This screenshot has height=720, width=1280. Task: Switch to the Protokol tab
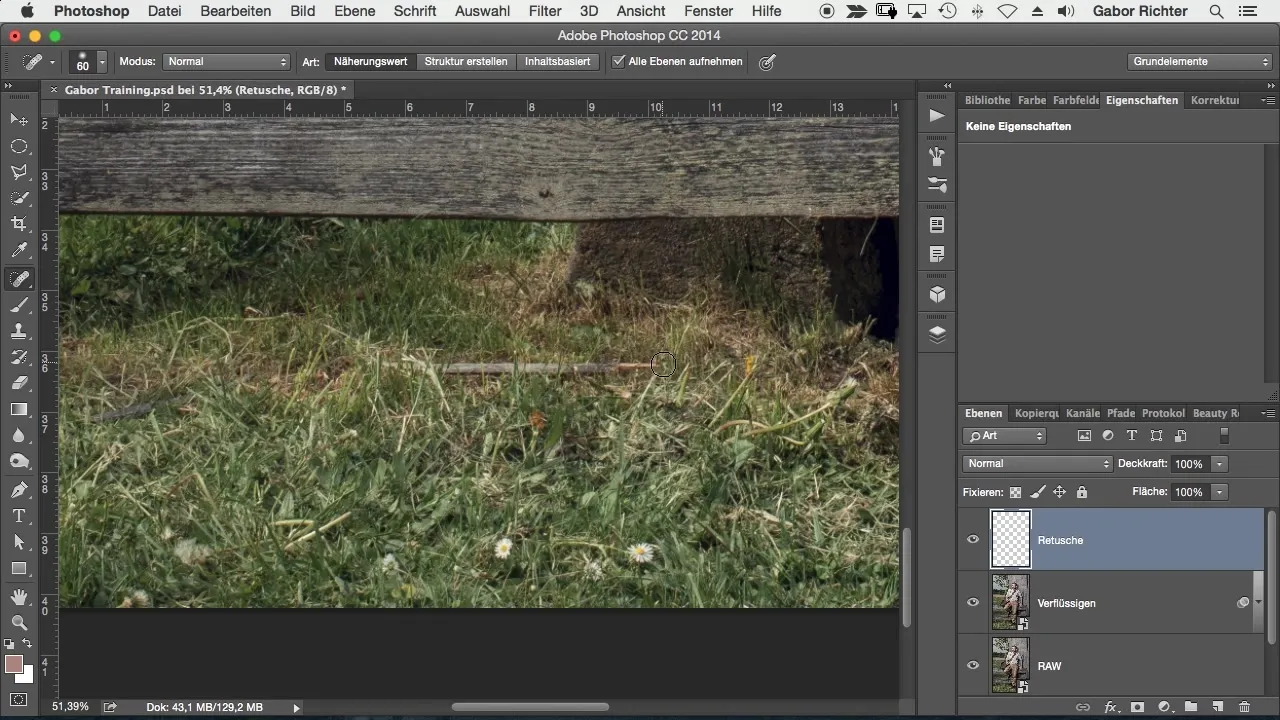click(1163, 413)
